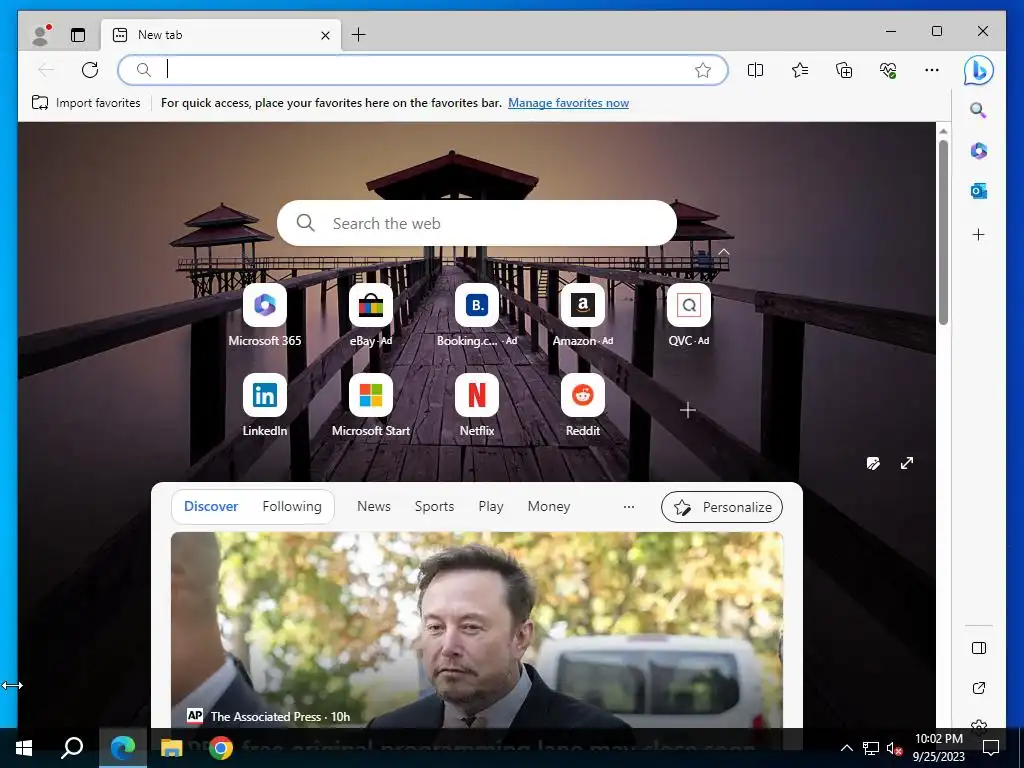Open the Reddit quick link
The height and width of the screenshot is (768, 1024).
[583, 406]
